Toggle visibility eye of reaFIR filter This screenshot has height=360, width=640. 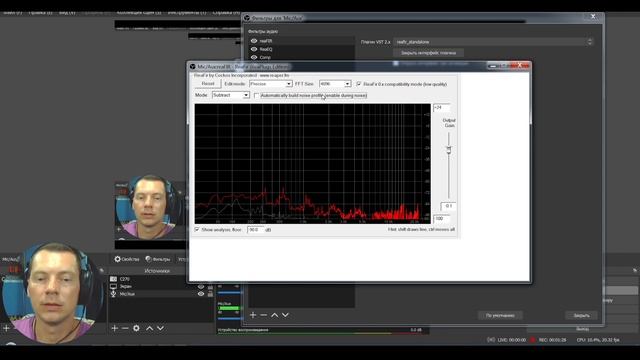[254, 41]
